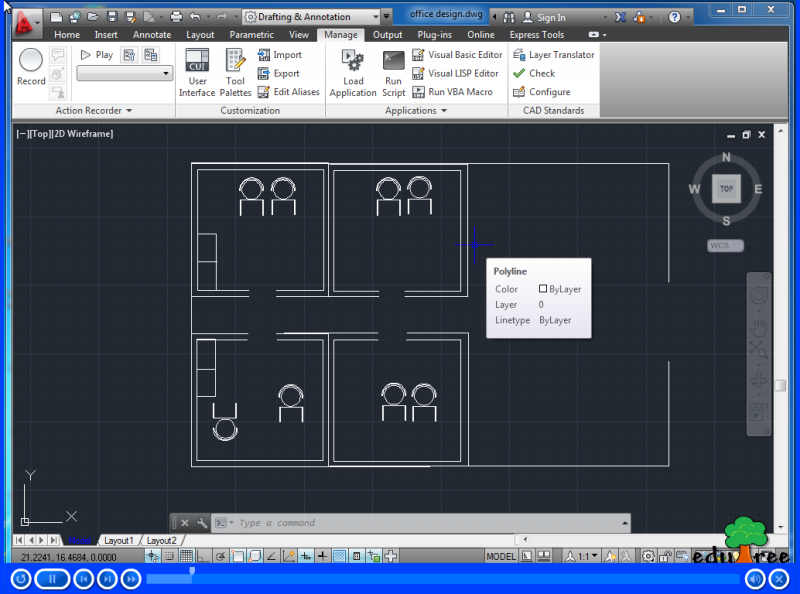
Task: Open the WCS coordinate system dropdown
Action: click(x=725, y=246)
